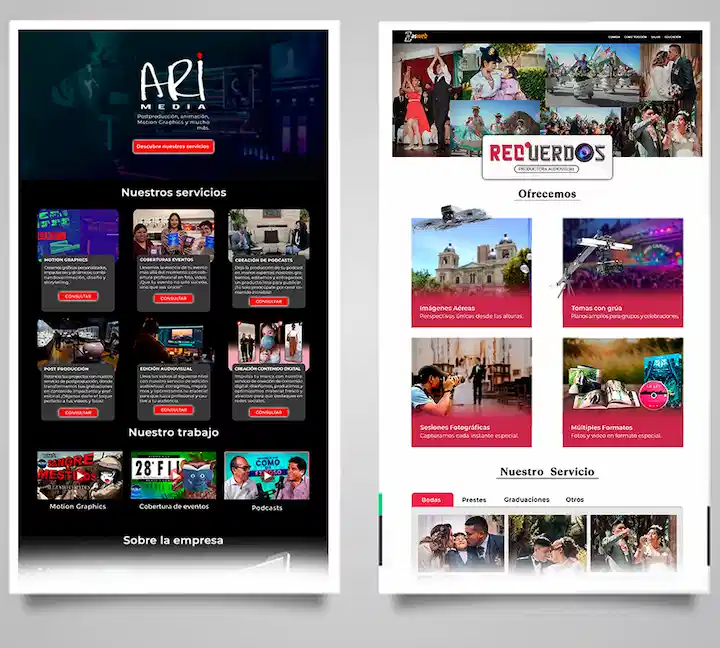
Task: Play the Sangre Mestiza Motion Graphics video
Action: click(x=80, y=475)
